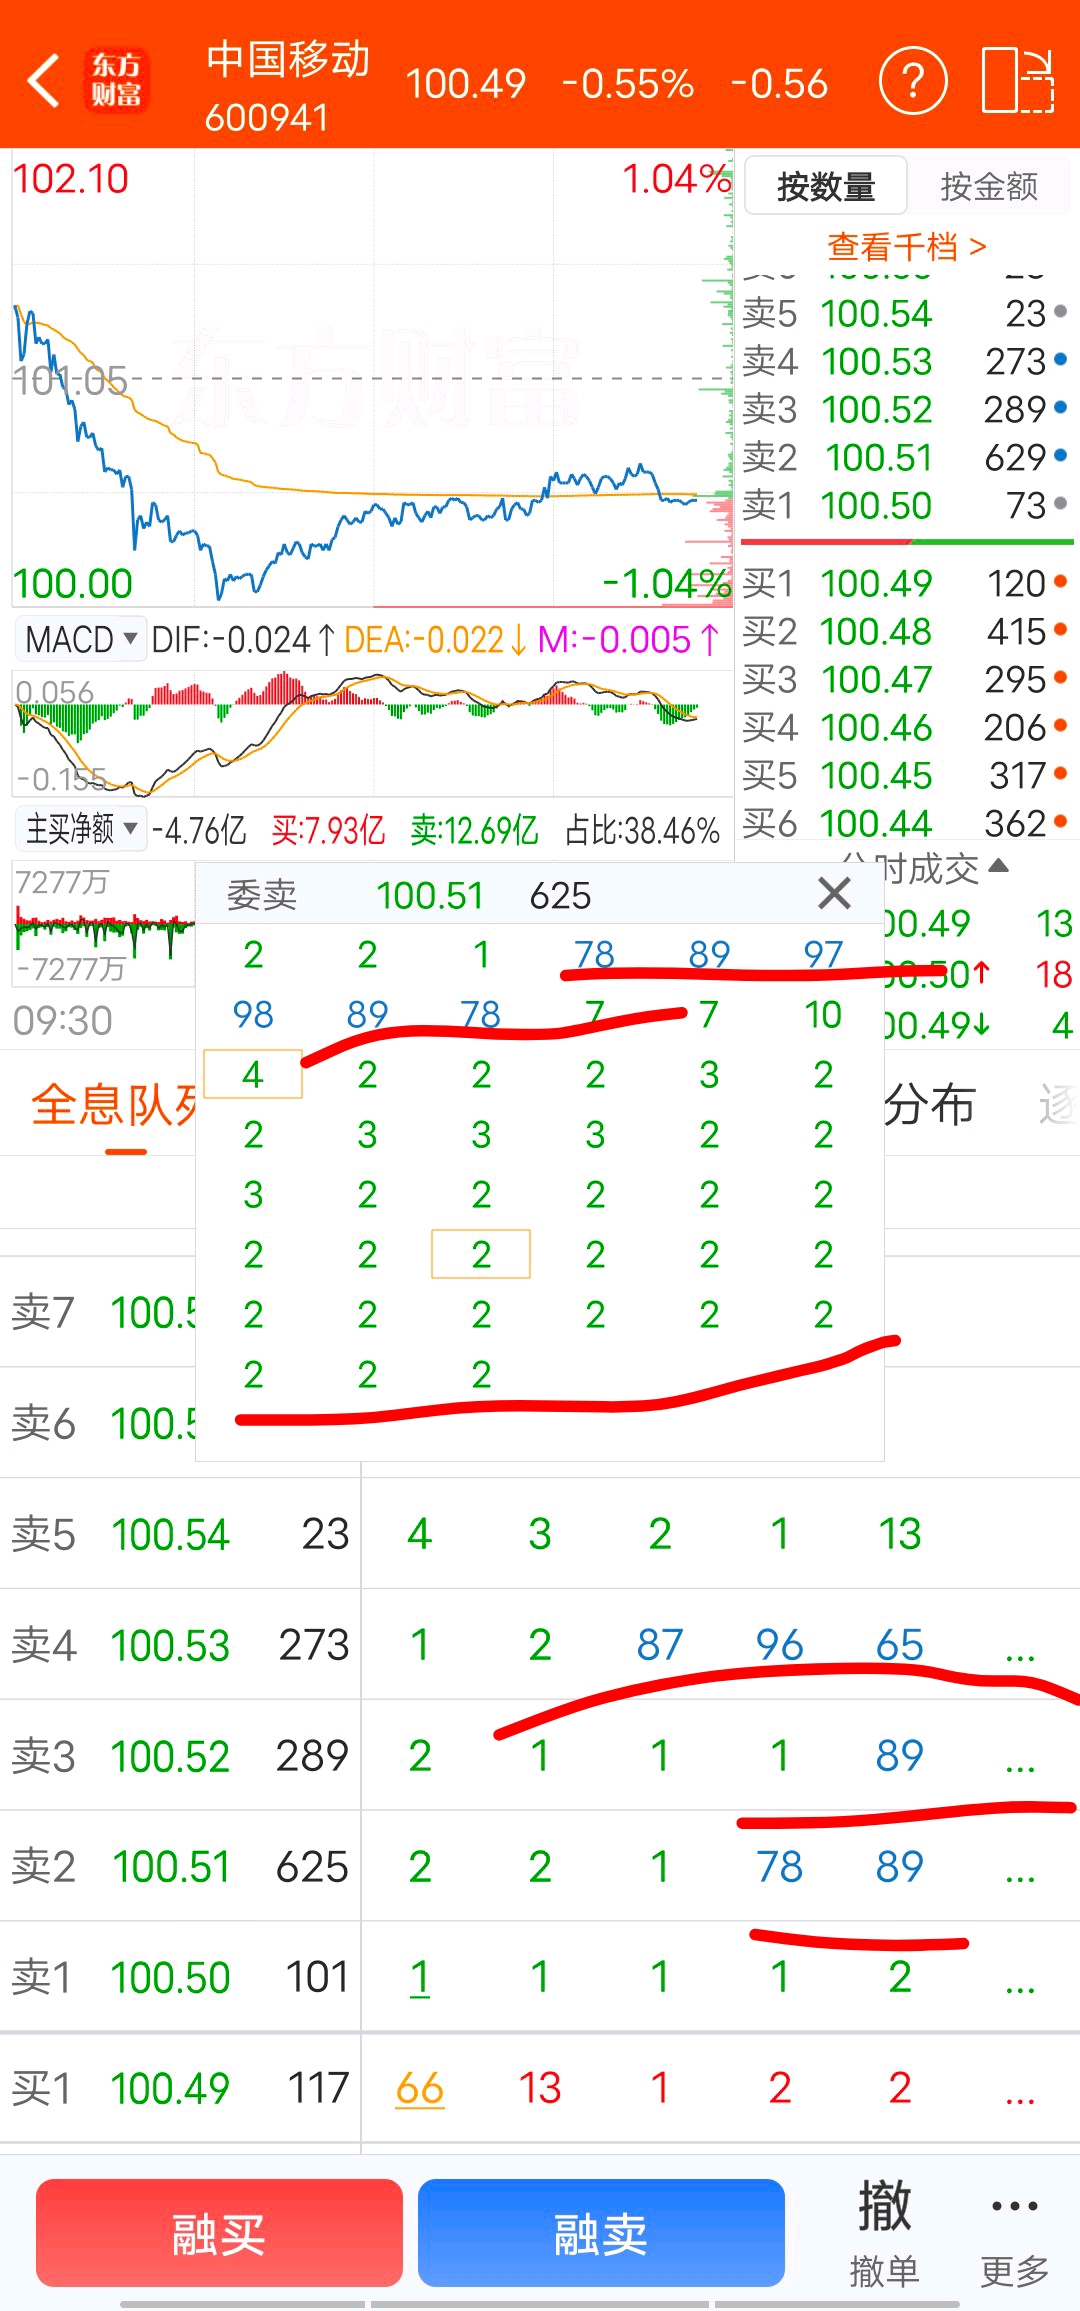Tap the 卖3 100.52 289 queue row
The image size is (1080, 2311).
coord(540,1755)
